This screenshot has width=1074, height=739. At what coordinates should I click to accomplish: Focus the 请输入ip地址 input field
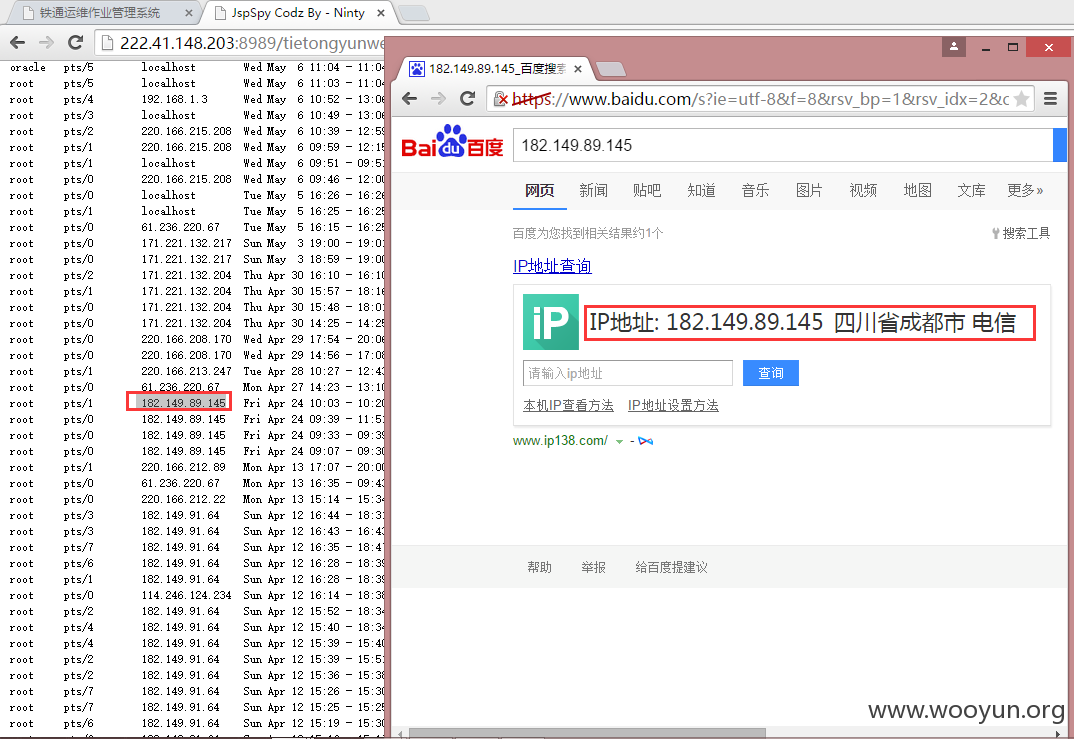pyautogui.click(x=627, y=373)
